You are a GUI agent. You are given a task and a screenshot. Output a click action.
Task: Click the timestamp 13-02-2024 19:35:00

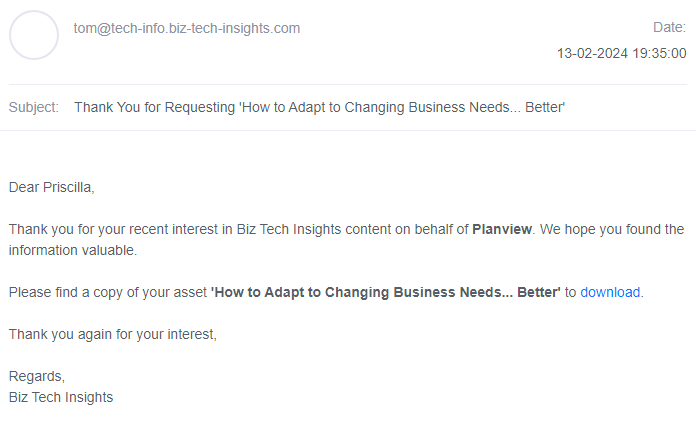pos(621,53)
